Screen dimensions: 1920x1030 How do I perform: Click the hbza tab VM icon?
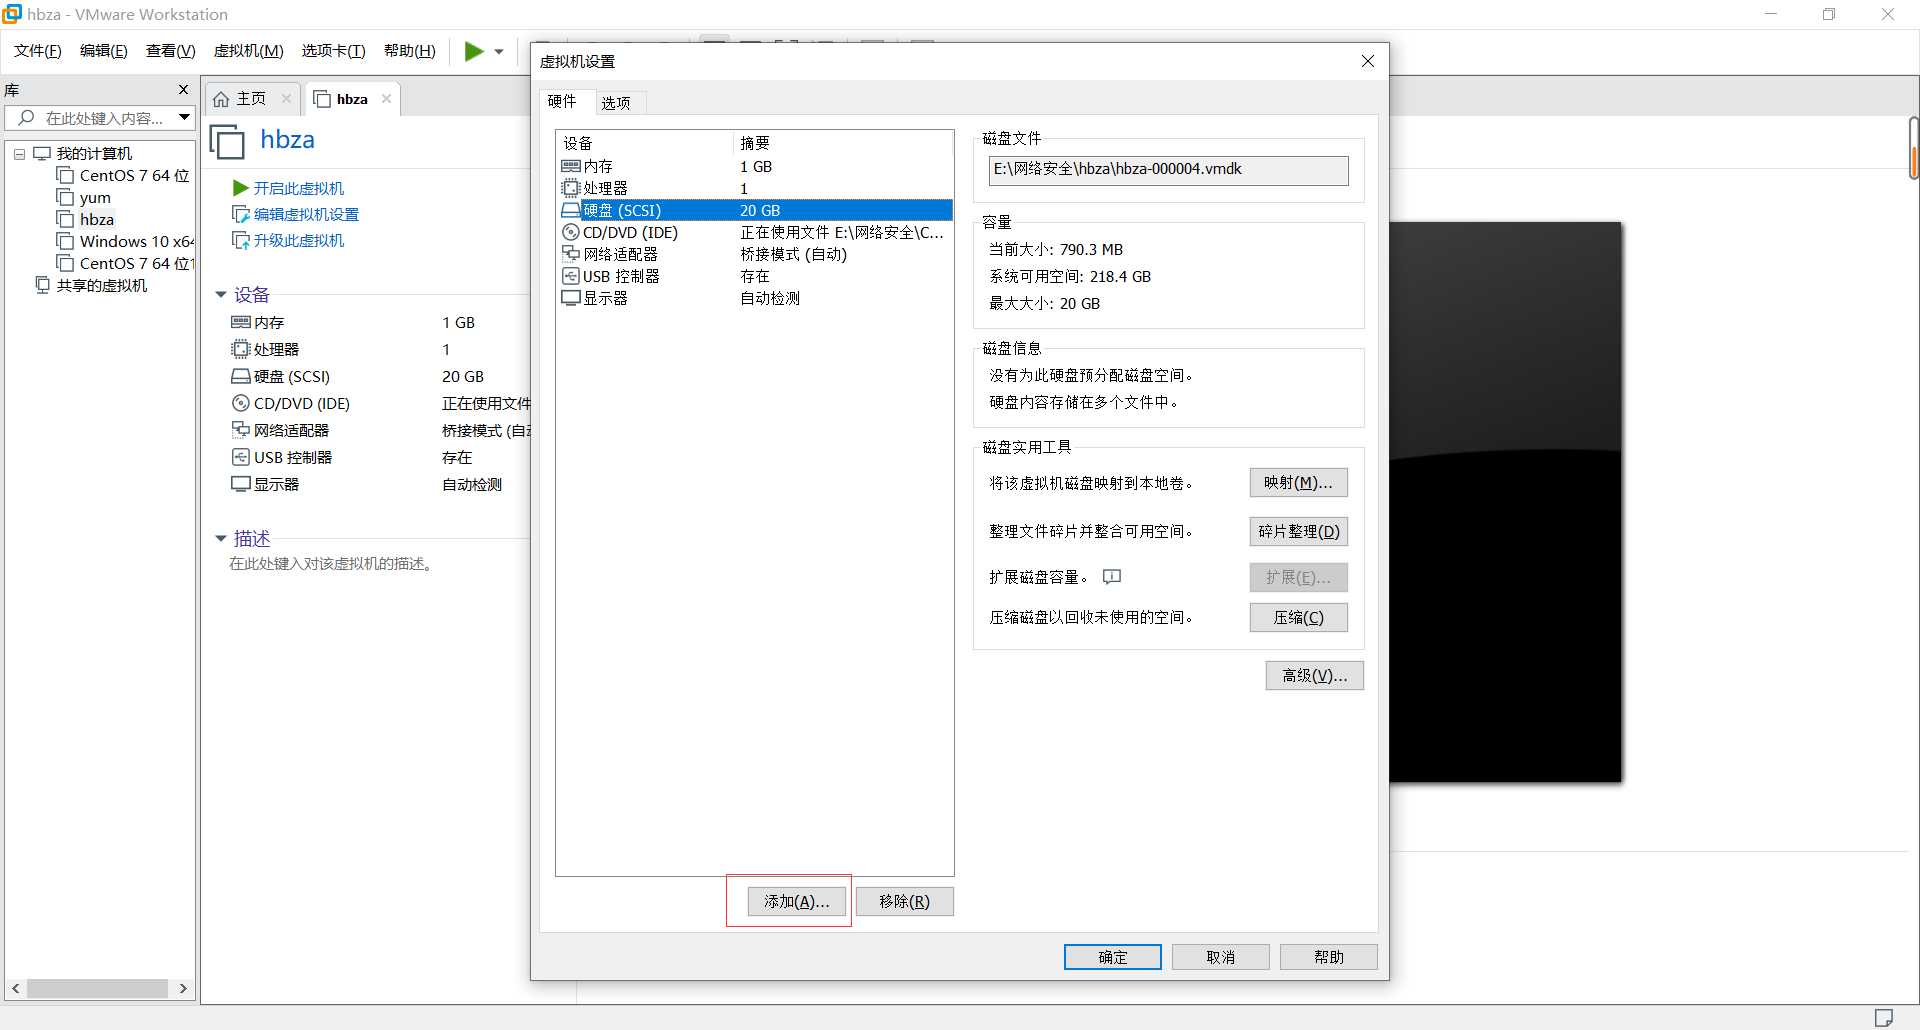coord(322,99)
